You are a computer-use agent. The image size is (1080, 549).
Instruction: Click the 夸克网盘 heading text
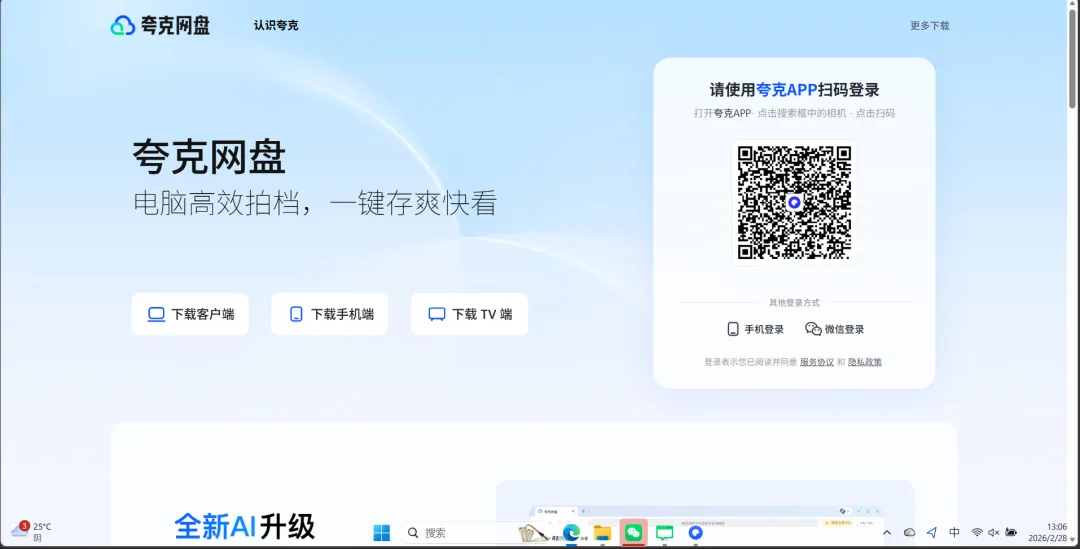pyautogui.click(x=209, y=157)
